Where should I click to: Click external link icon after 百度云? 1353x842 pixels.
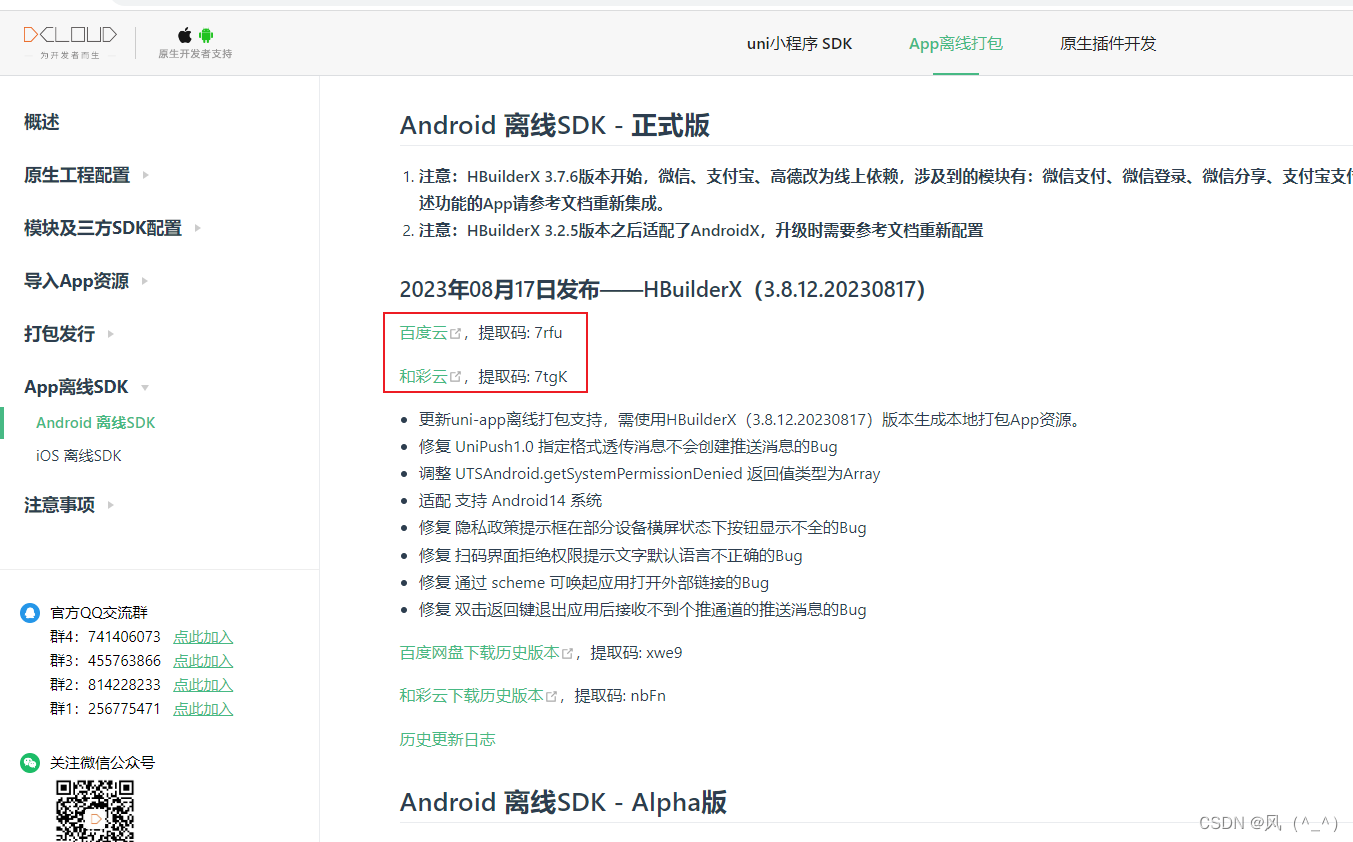456,334
